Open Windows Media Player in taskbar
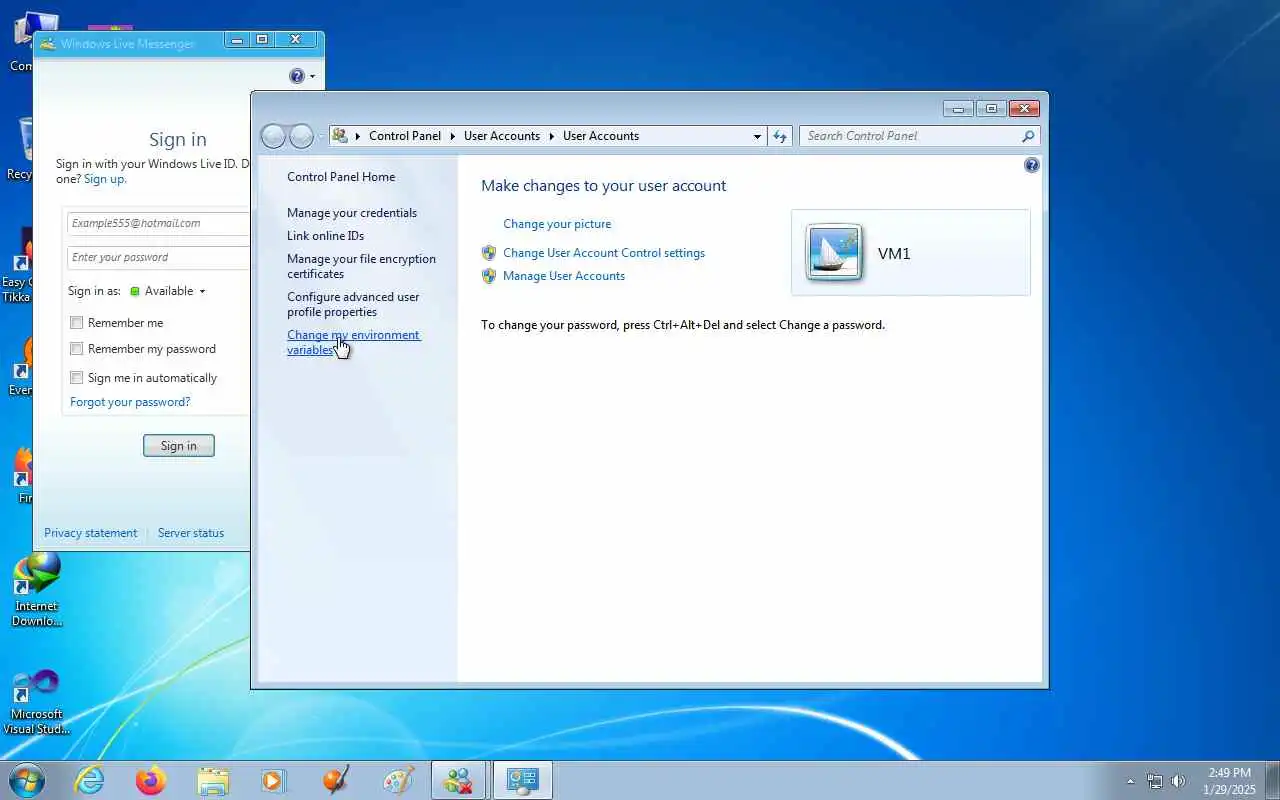 [273, 780]
